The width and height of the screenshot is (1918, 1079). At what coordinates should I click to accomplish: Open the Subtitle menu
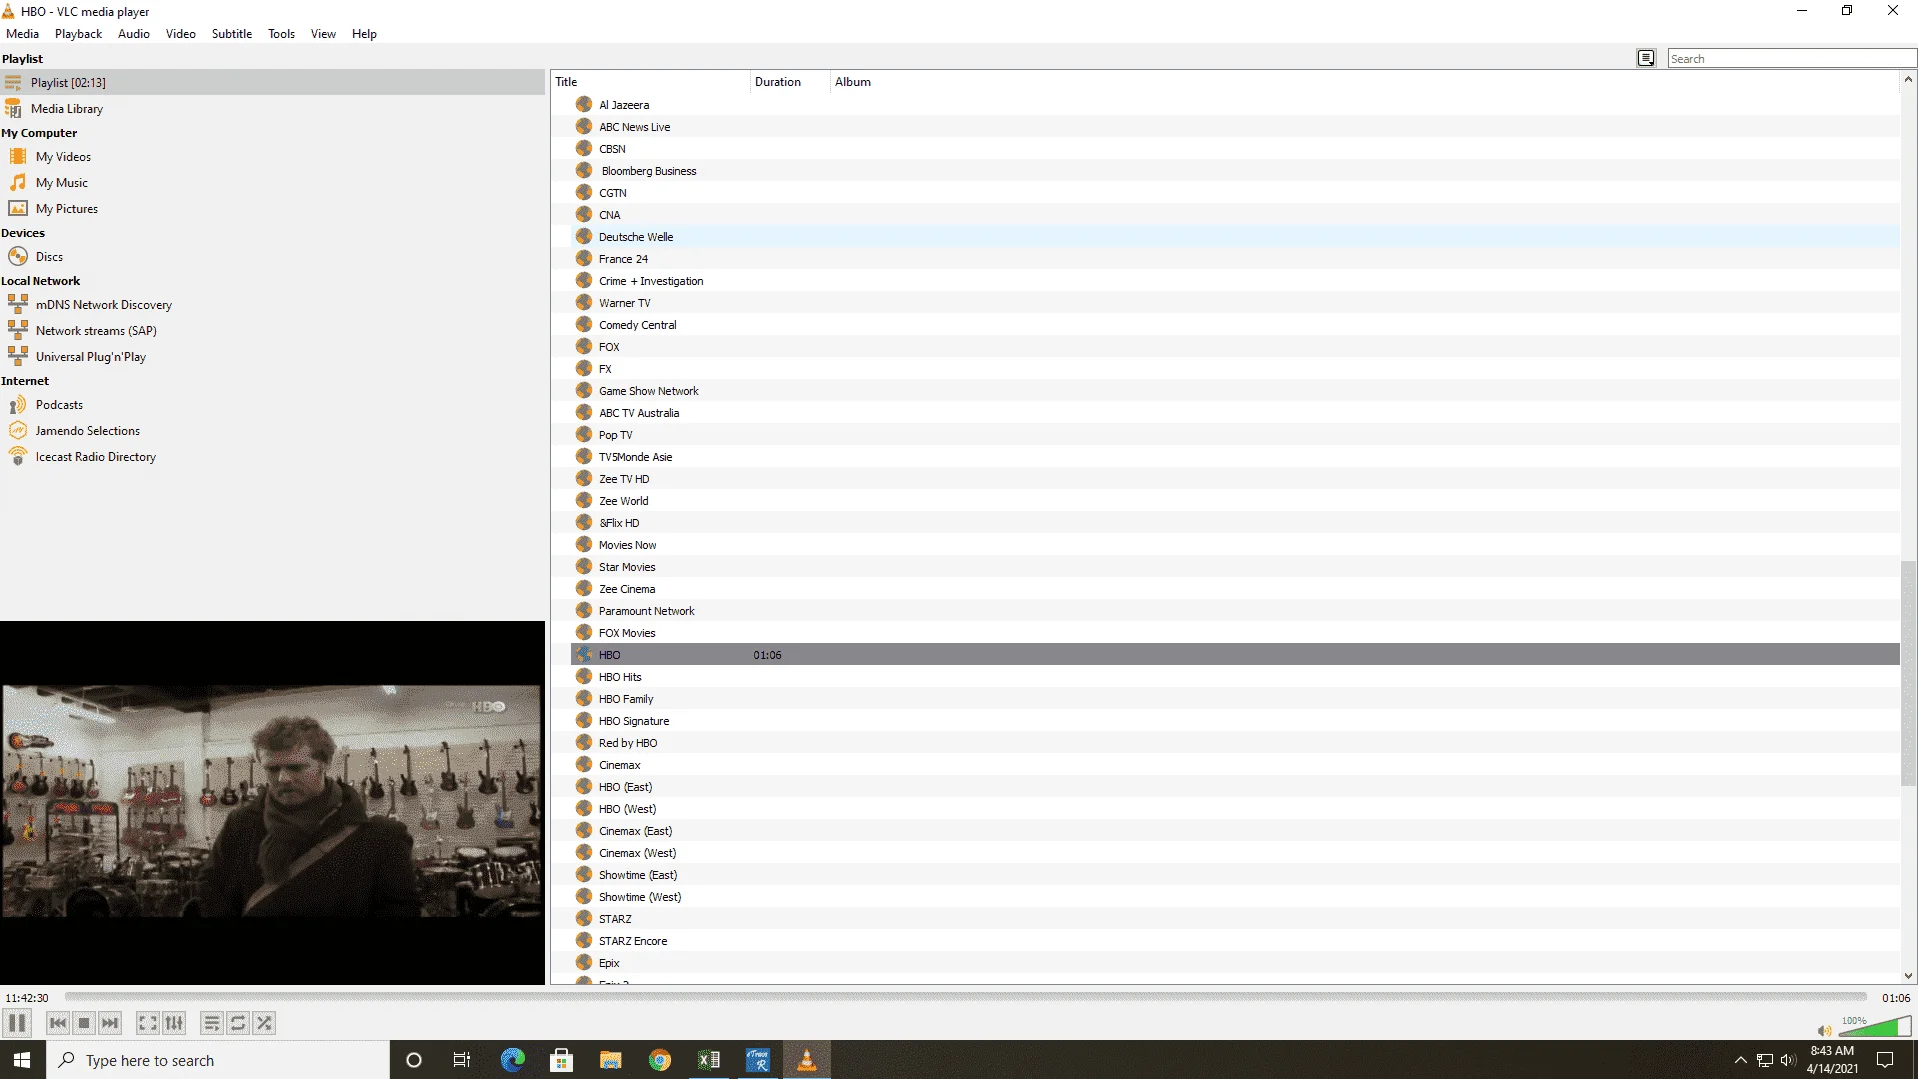tap(232, 34)
